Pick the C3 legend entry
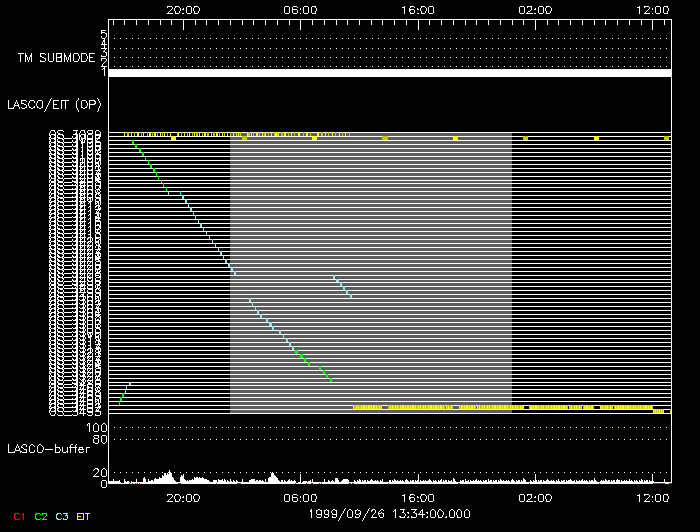 point(64,516)
